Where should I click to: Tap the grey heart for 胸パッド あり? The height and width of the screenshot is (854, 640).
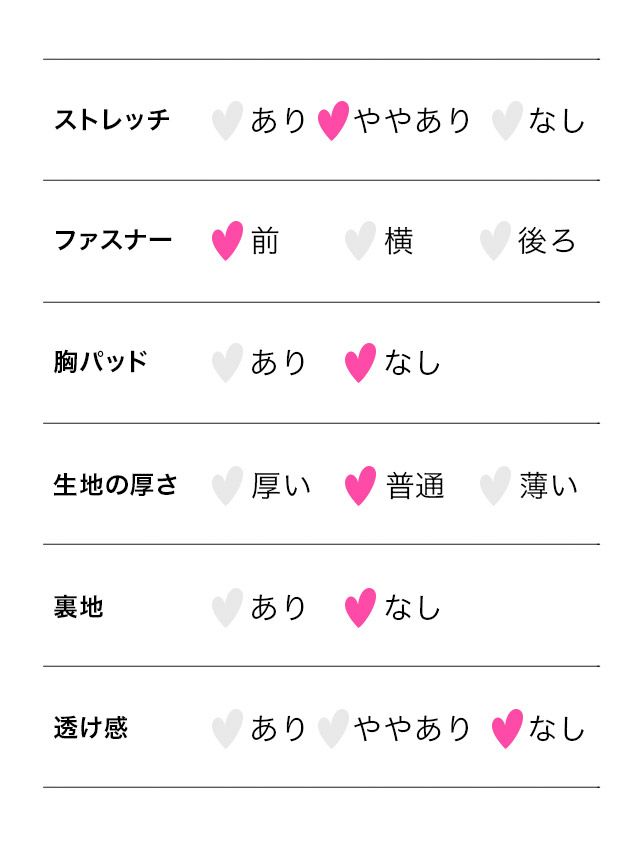pyautogui.click(x=227, y=363)
